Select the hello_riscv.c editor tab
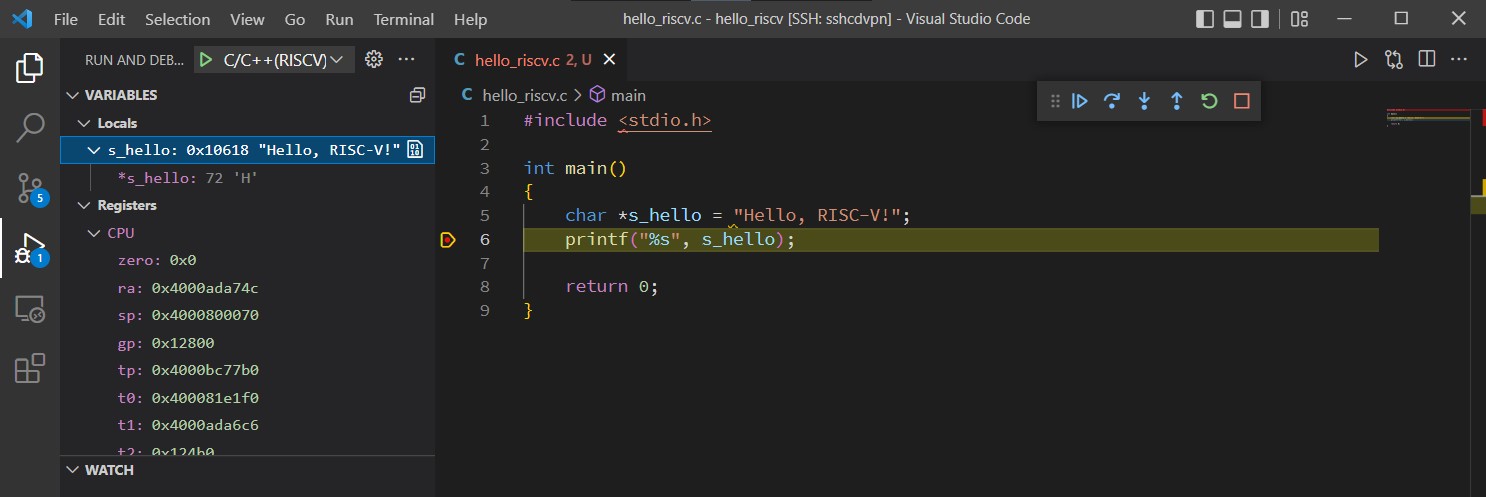Image resolution: width=1486 pixels, height=497 pixels. pyautogui.click(x=531, y=60)
